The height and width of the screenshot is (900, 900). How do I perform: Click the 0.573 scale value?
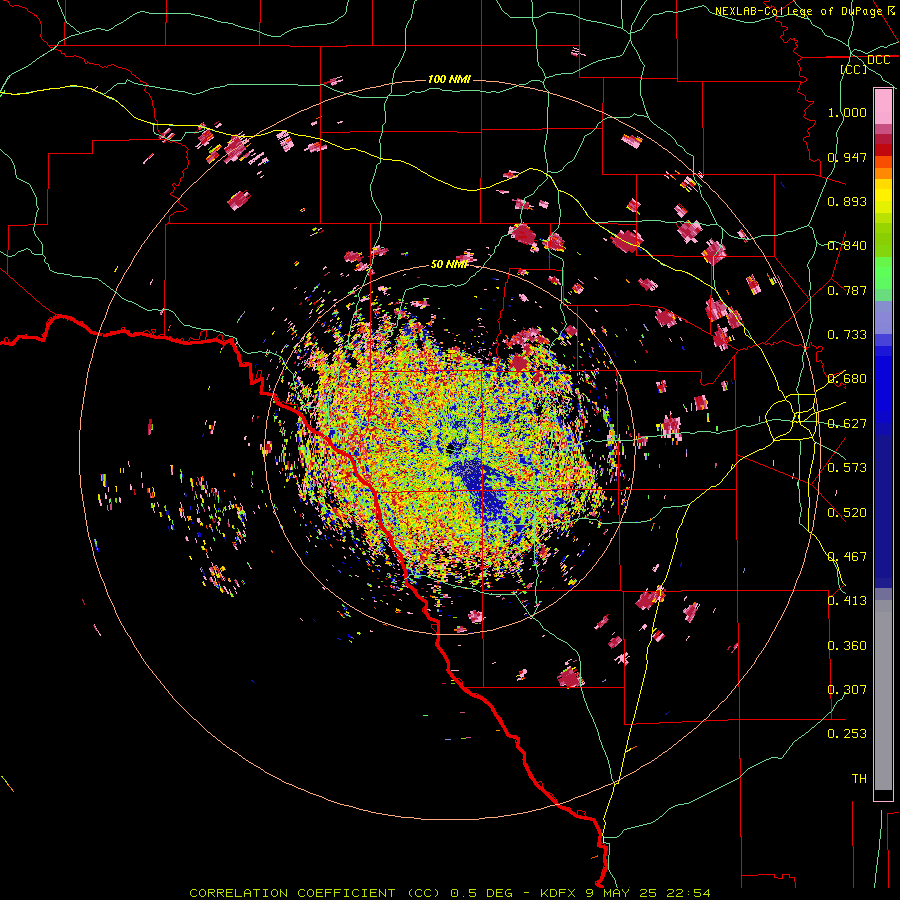pyautogui.click(x=847, y=468)
